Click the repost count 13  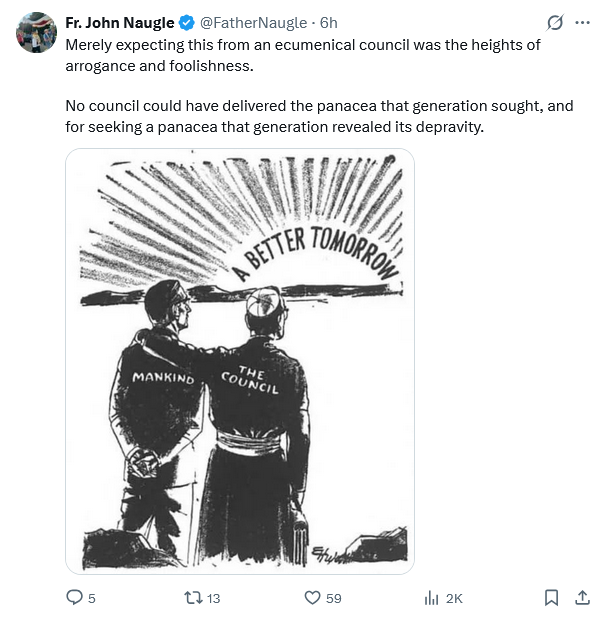tap(214, 598)
